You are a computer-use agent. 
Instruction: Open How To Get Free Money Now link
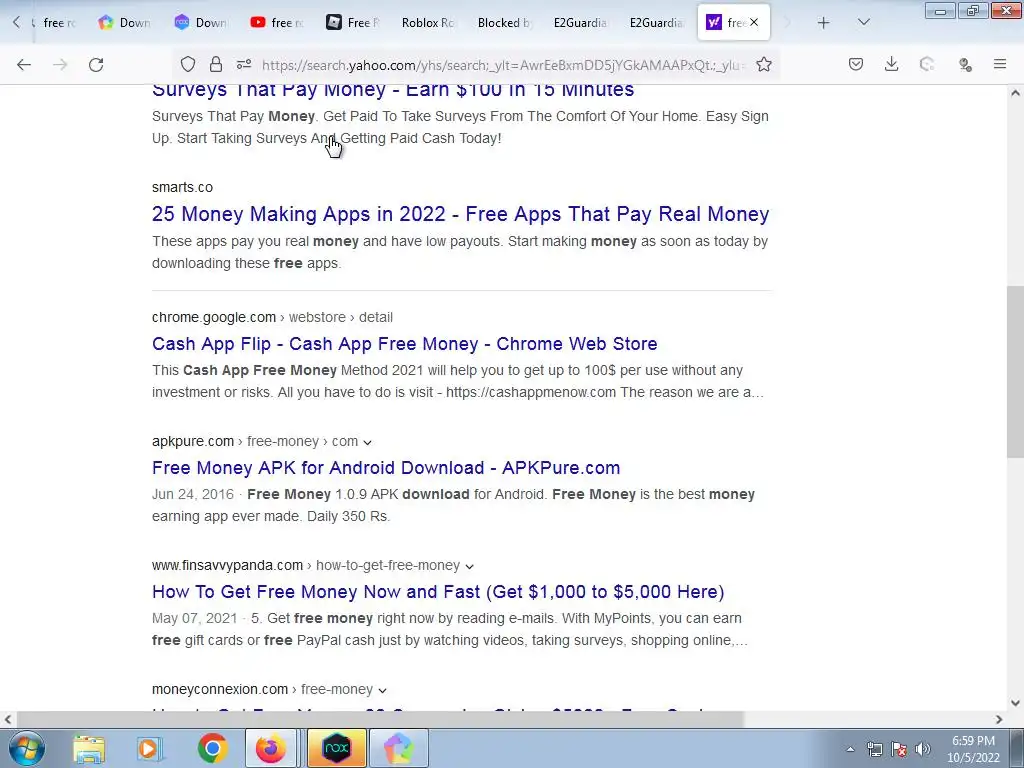438,592
